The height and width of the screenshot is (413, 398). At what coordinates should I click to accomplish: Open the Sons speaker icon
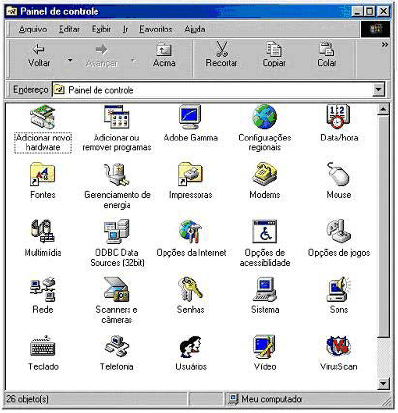coord(338,289)
